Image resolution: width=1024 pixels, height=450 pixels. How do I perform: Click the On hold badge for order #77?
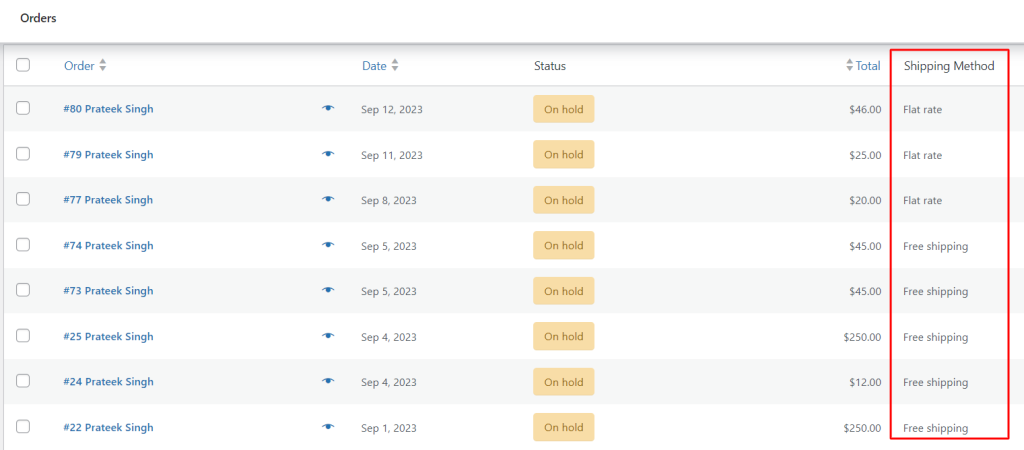click(564, 200)
